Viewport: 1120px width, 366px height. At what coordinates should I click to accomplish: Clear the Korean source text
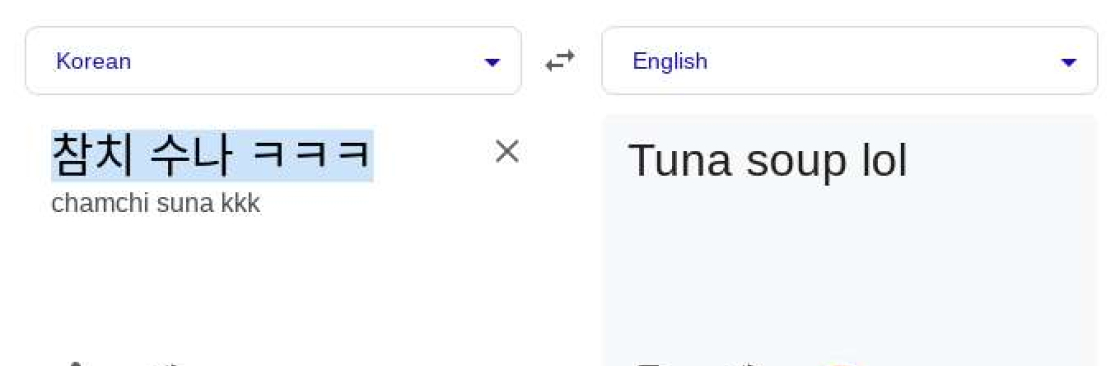coord(507,152)
